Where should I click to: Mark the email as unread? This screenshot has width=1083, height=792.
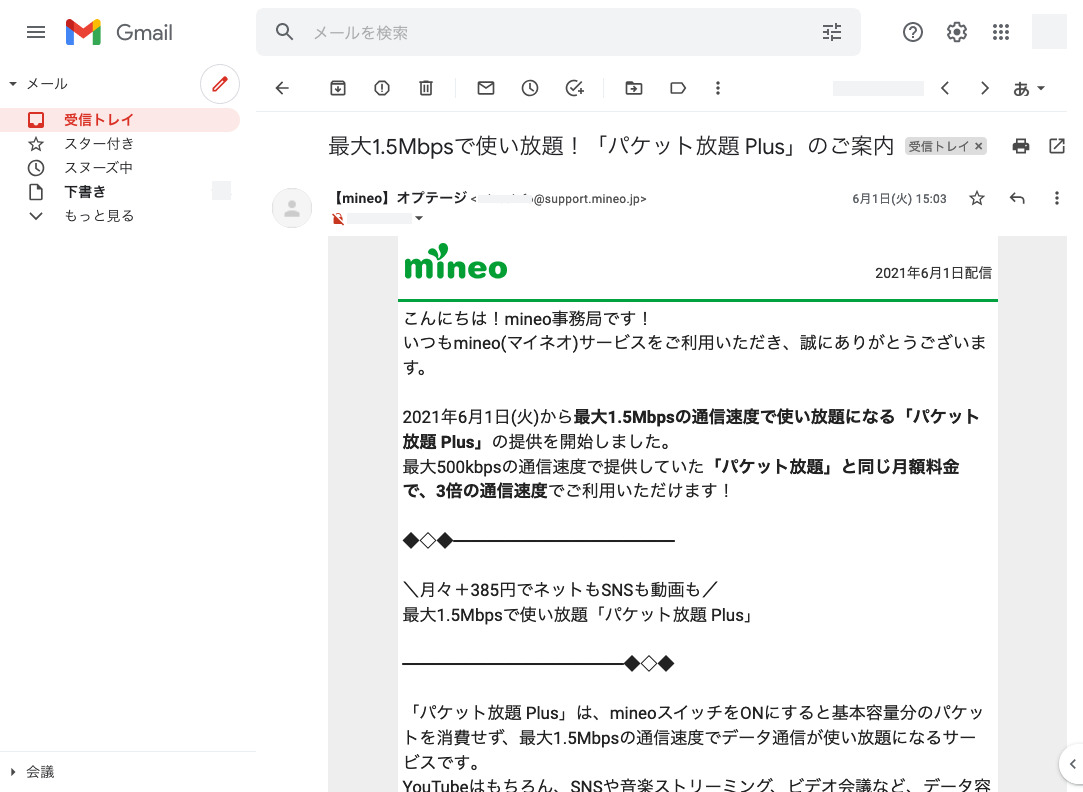(486, 88)
